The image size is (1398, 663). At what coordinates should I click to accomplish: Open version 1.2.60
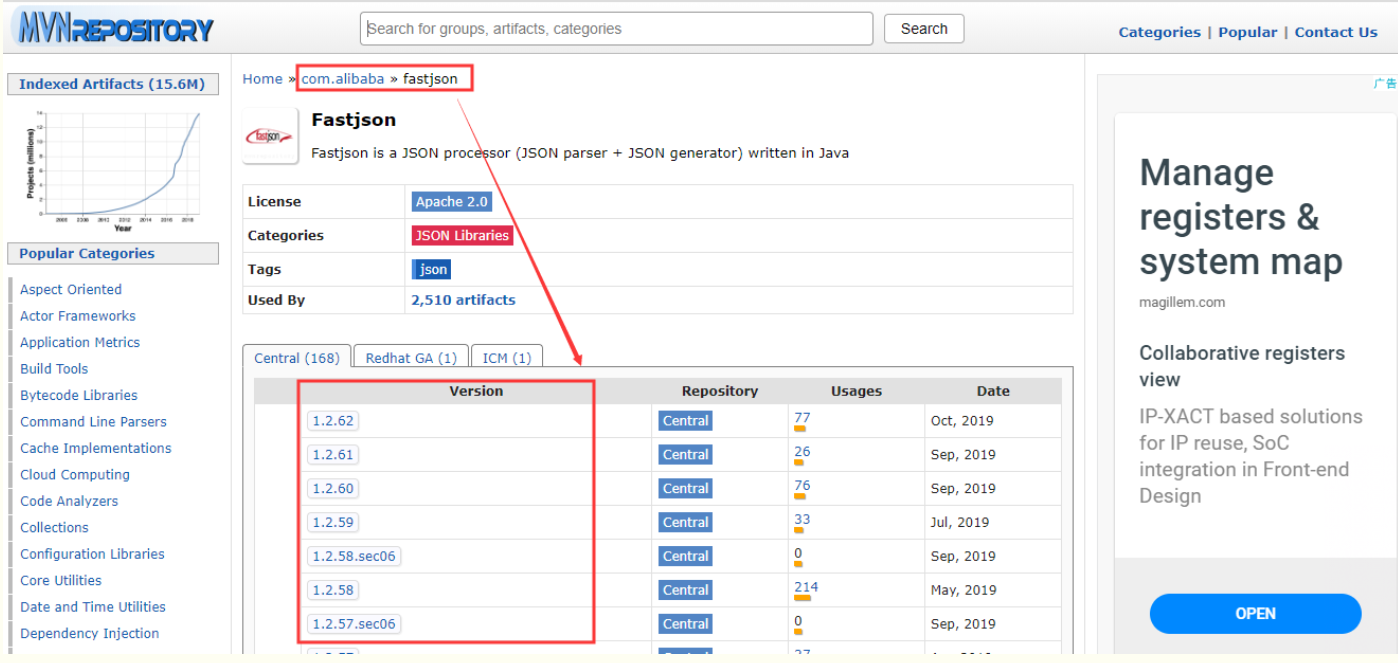333,489
